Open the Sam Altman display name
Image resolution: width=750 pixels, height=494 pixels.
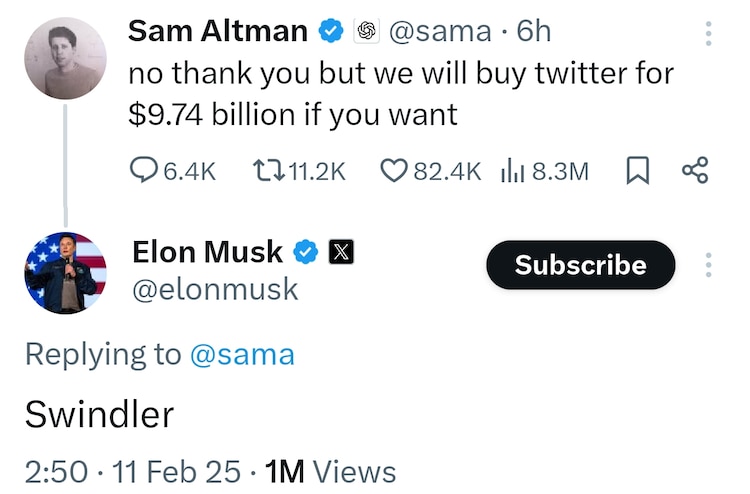point(217,32)
